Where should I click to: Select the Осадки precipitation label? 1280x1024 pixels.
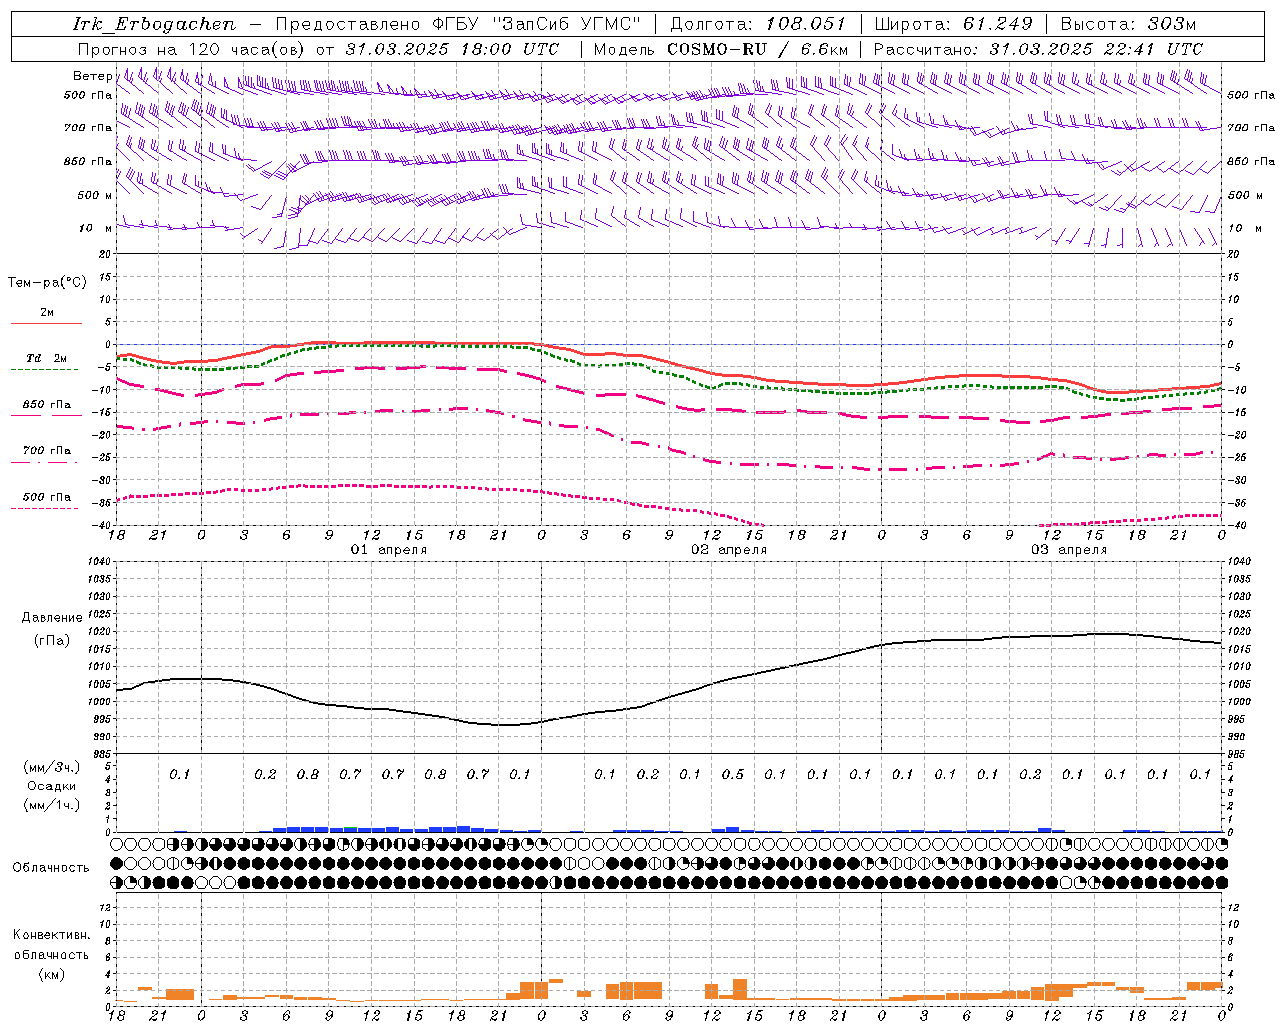coord(51,786)
